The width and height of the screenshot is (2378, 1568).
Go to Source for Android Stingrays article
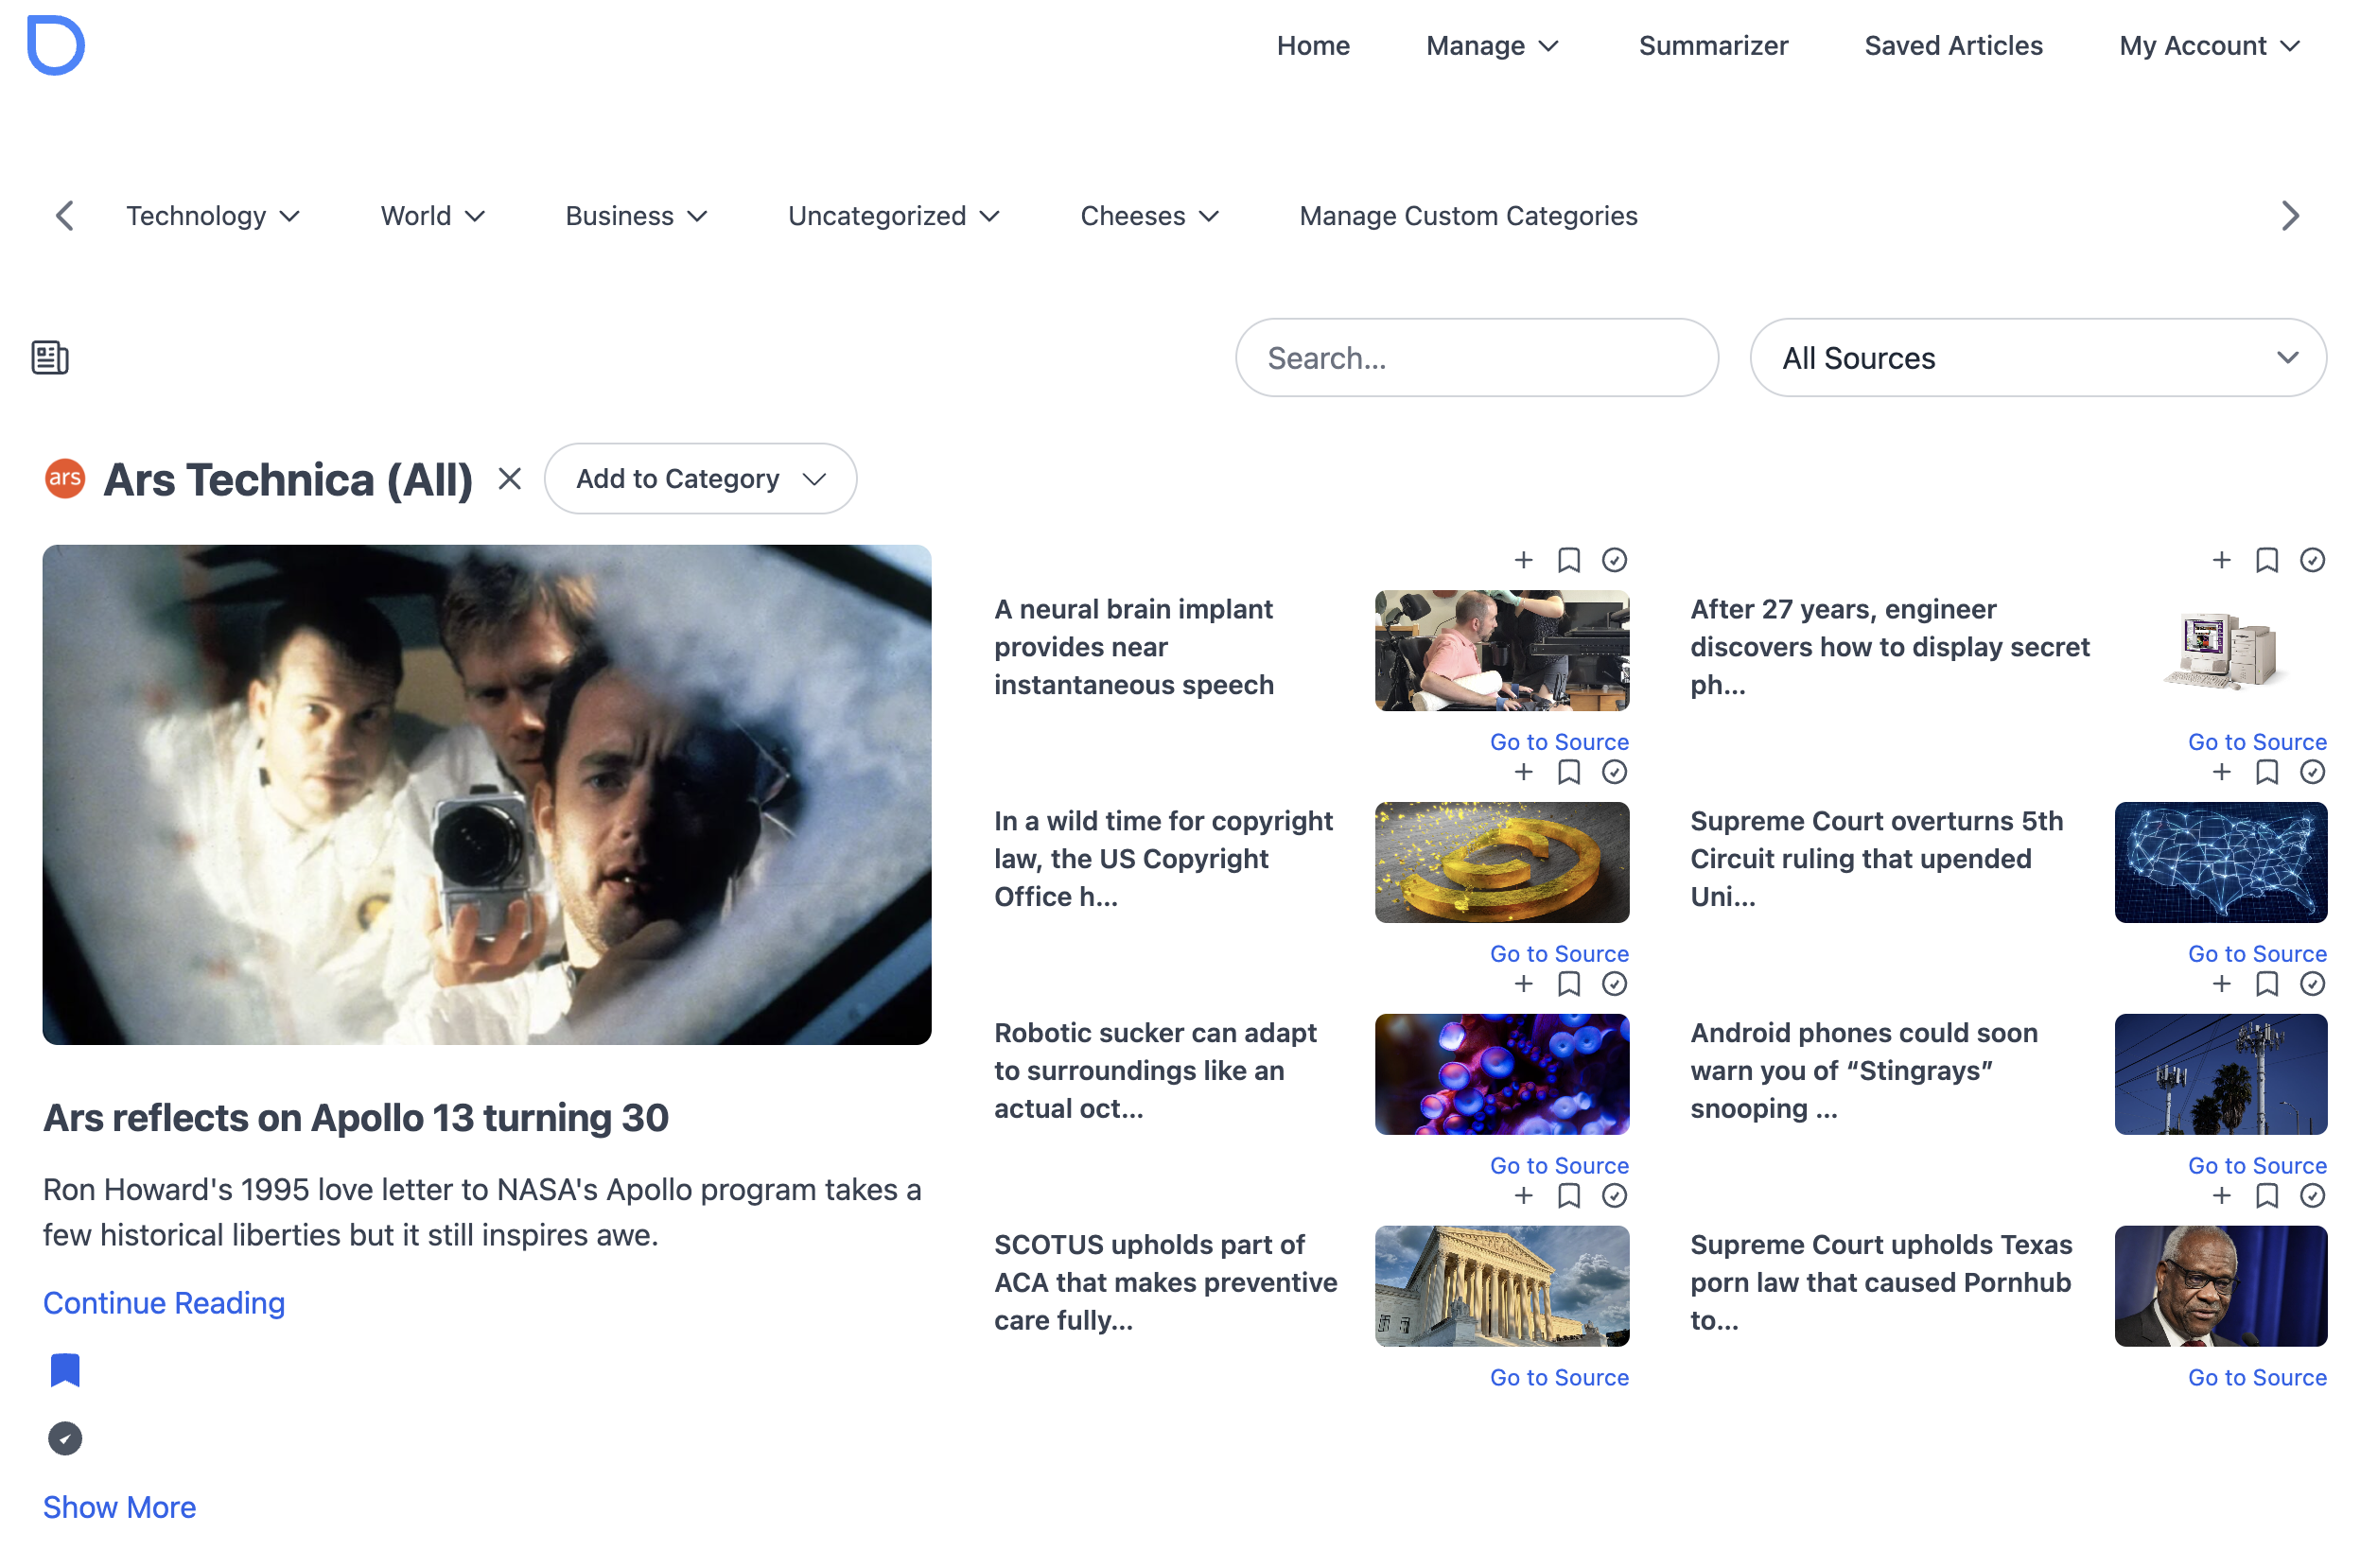click(2256, 1166)
